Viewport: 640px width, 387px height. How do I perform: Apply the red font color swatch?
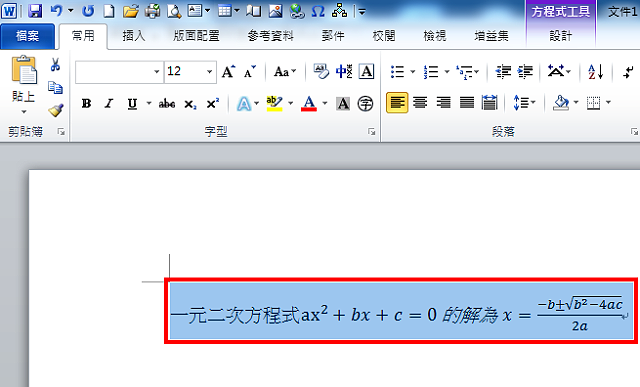click(x=309, y=104)
